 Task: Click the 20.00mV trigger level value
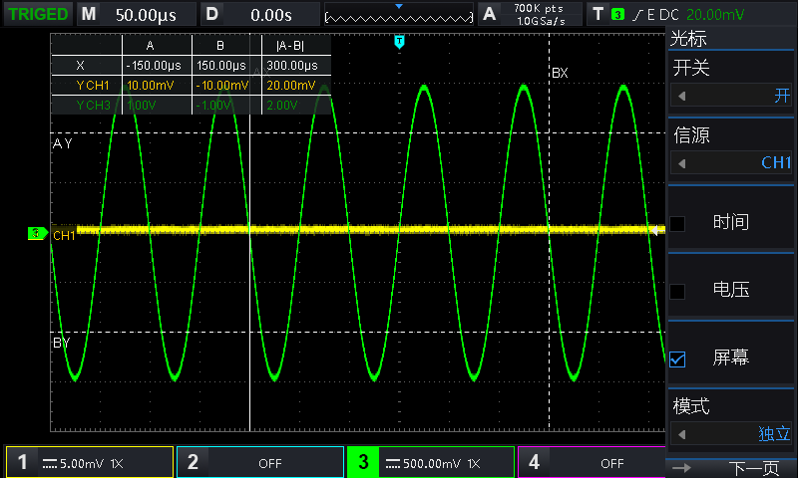point(715,14)
